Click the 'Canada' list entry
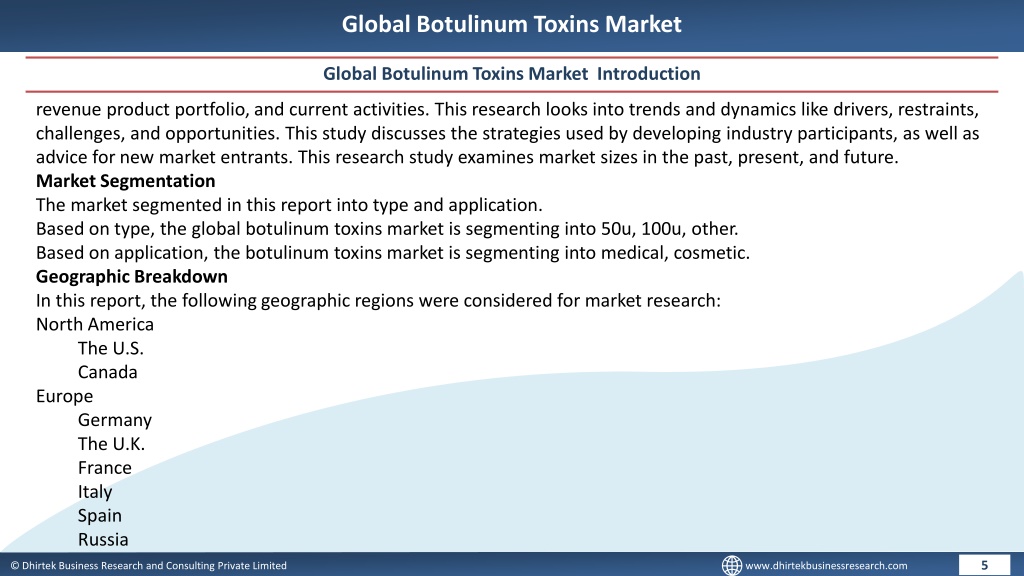Screen dimensions: 1024x576 tap(108, 372)
